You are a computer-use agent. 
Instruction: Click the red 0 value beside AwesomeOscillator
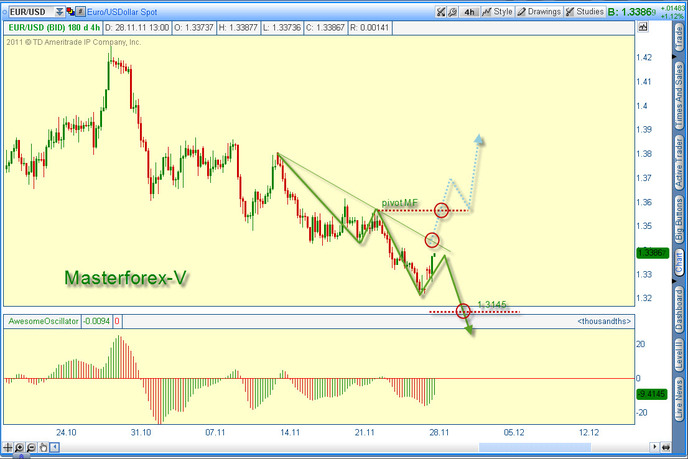coord(117,321)
